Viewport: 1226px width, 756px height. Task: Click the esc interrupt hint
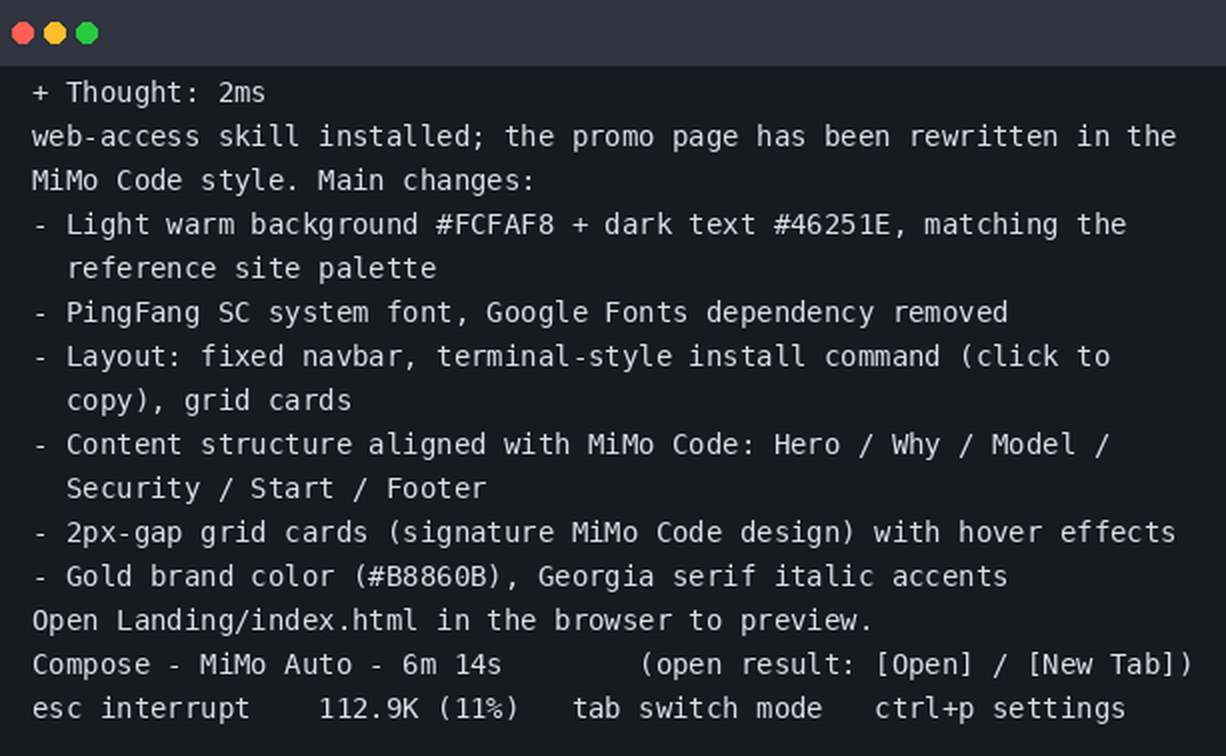click(x=141, y=709)
